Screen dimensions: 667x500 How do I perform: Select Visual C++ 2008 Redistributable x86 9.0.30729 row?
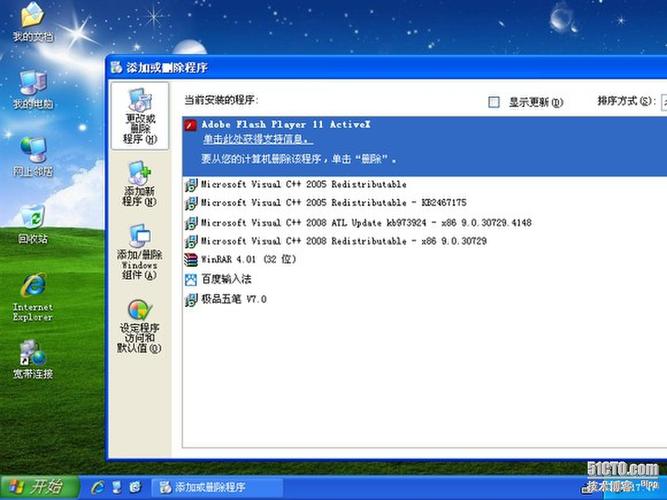click(x=425, y=241)
